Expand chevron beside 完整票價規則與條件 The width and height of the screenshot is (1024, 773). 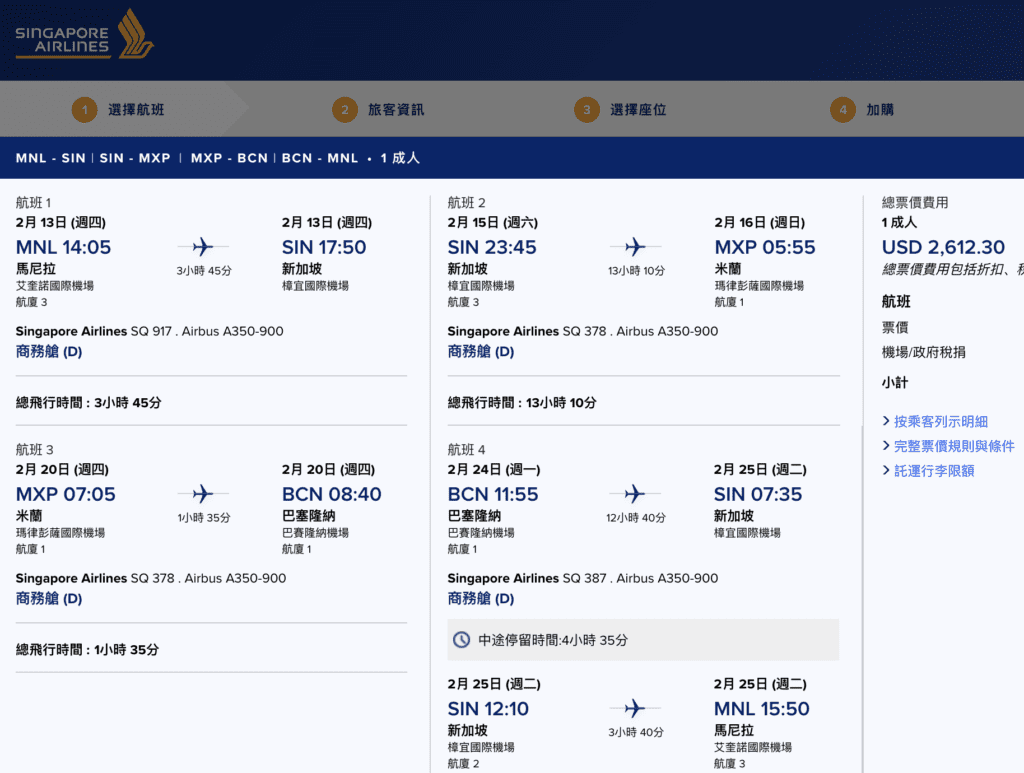886,446
